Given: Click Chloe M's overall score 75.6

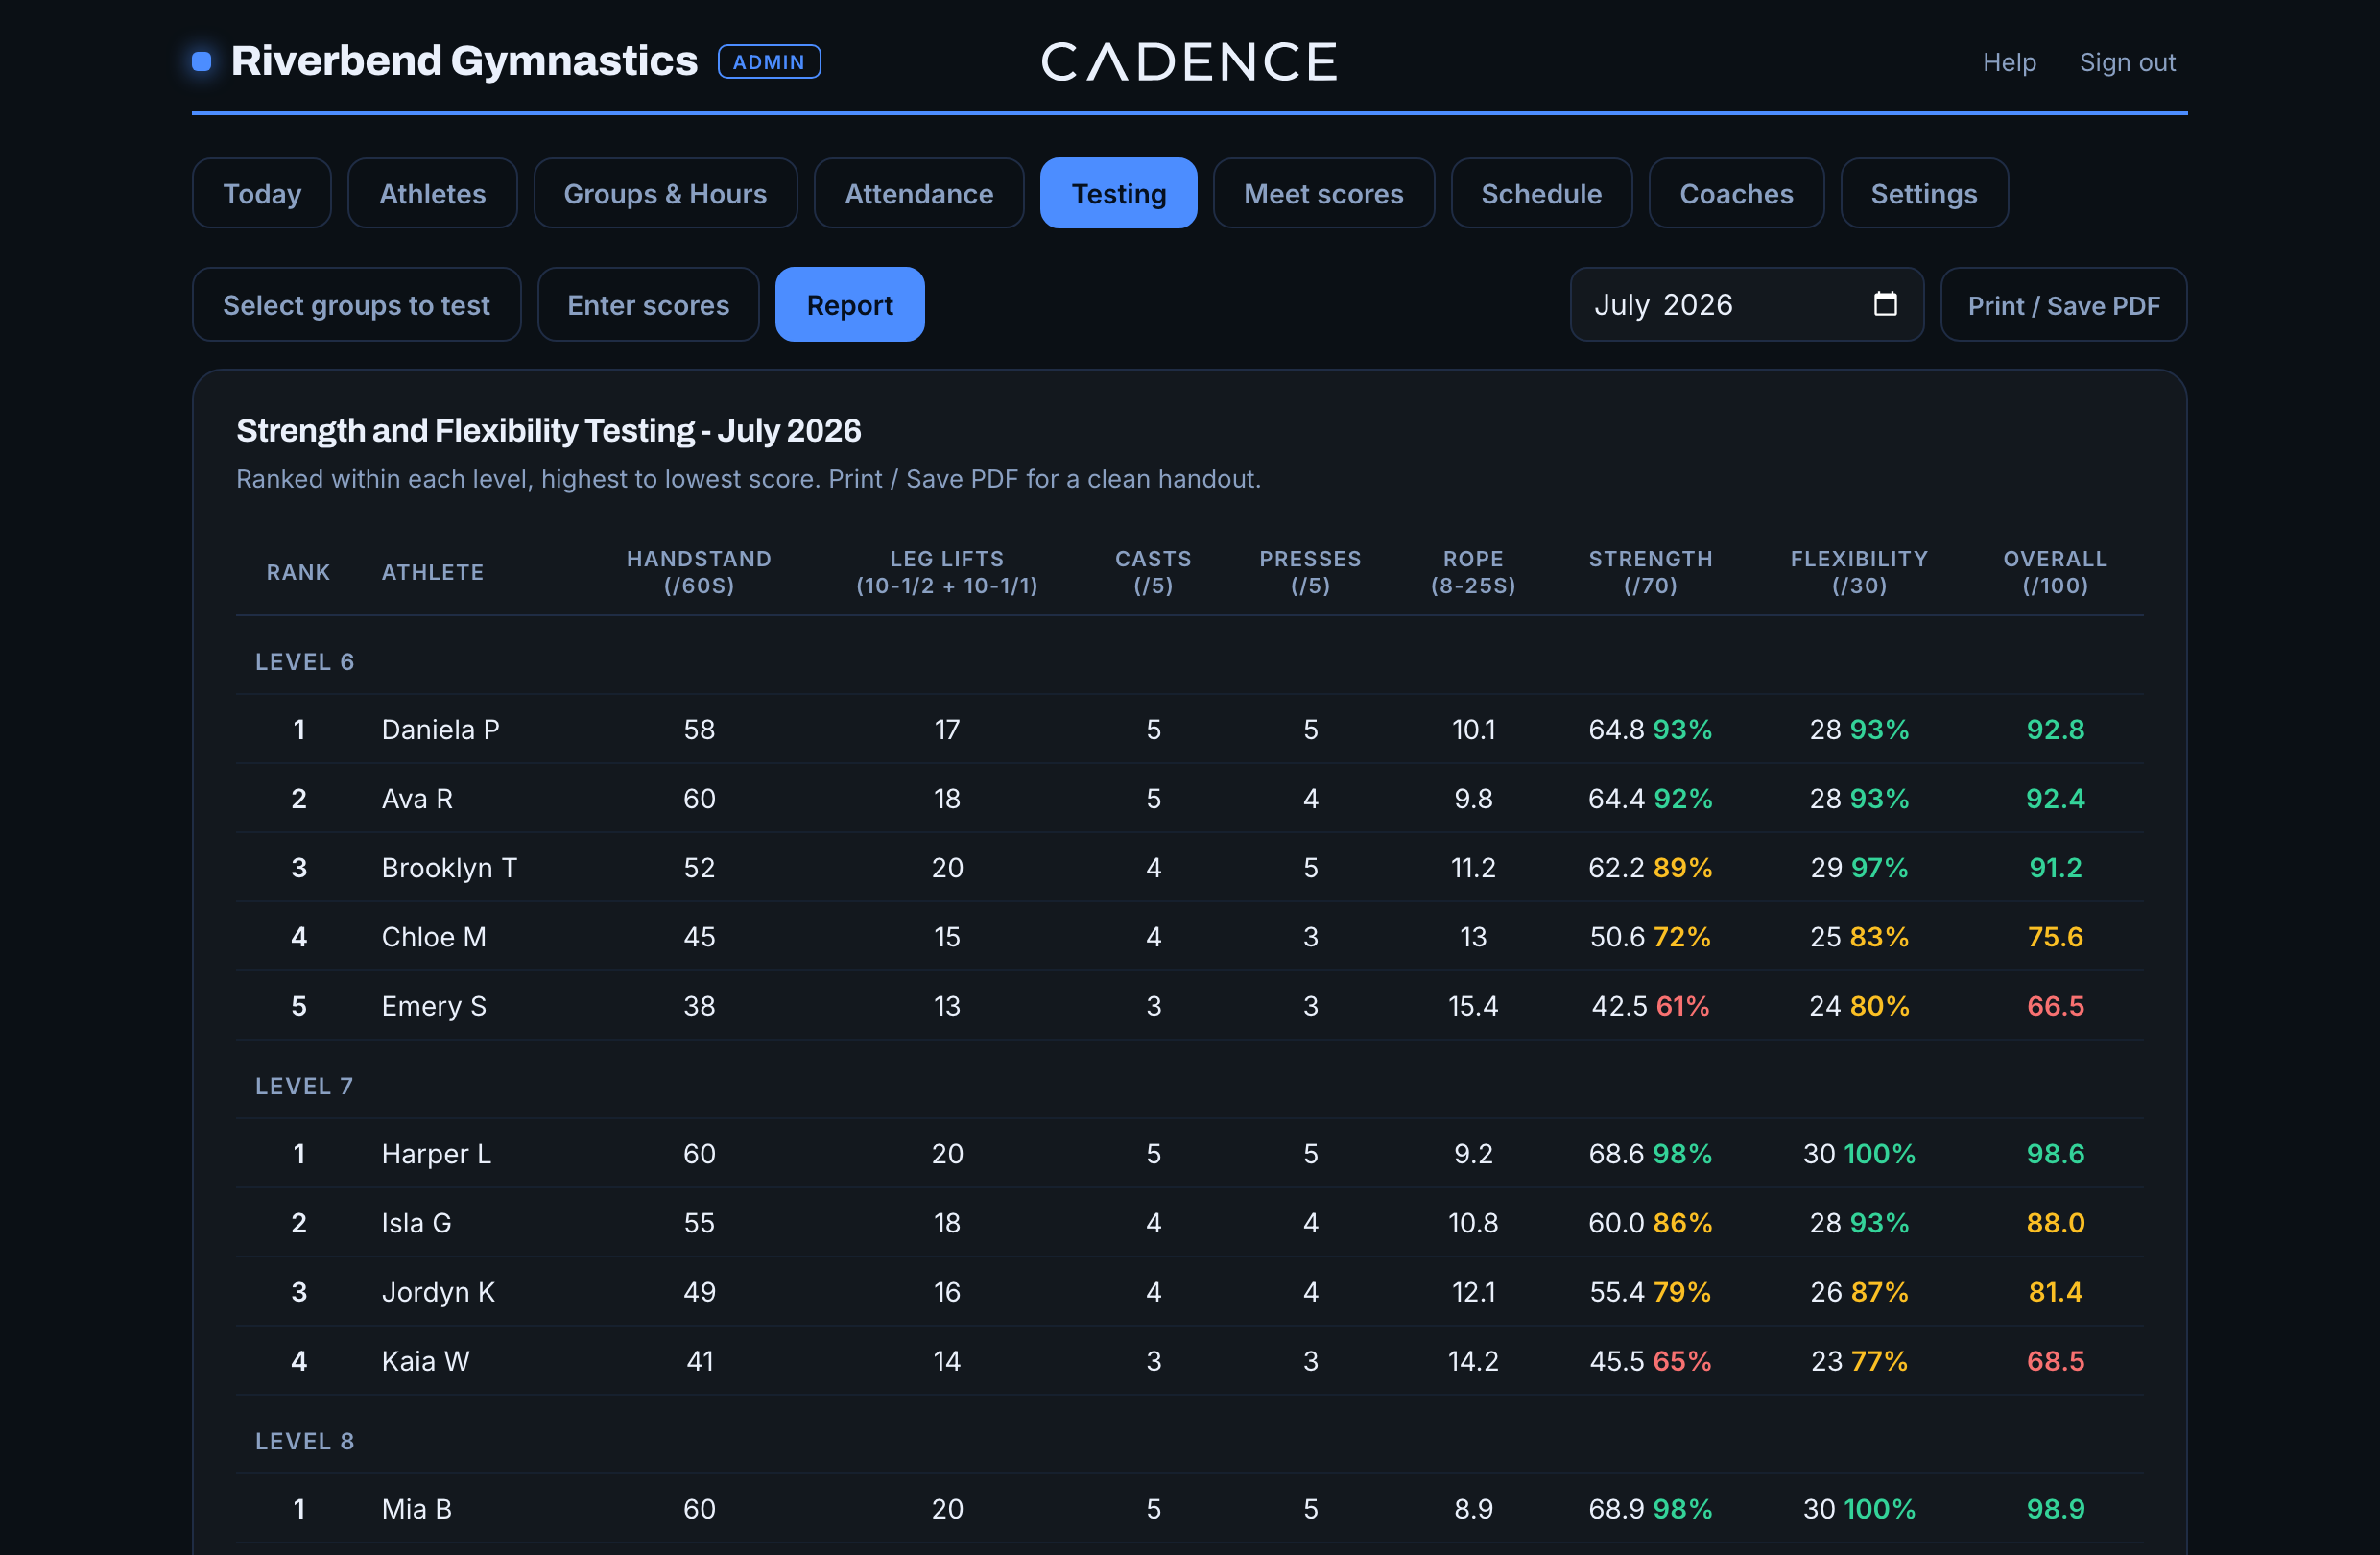Looking at the screenshot, I should [x=2055, y=936].
